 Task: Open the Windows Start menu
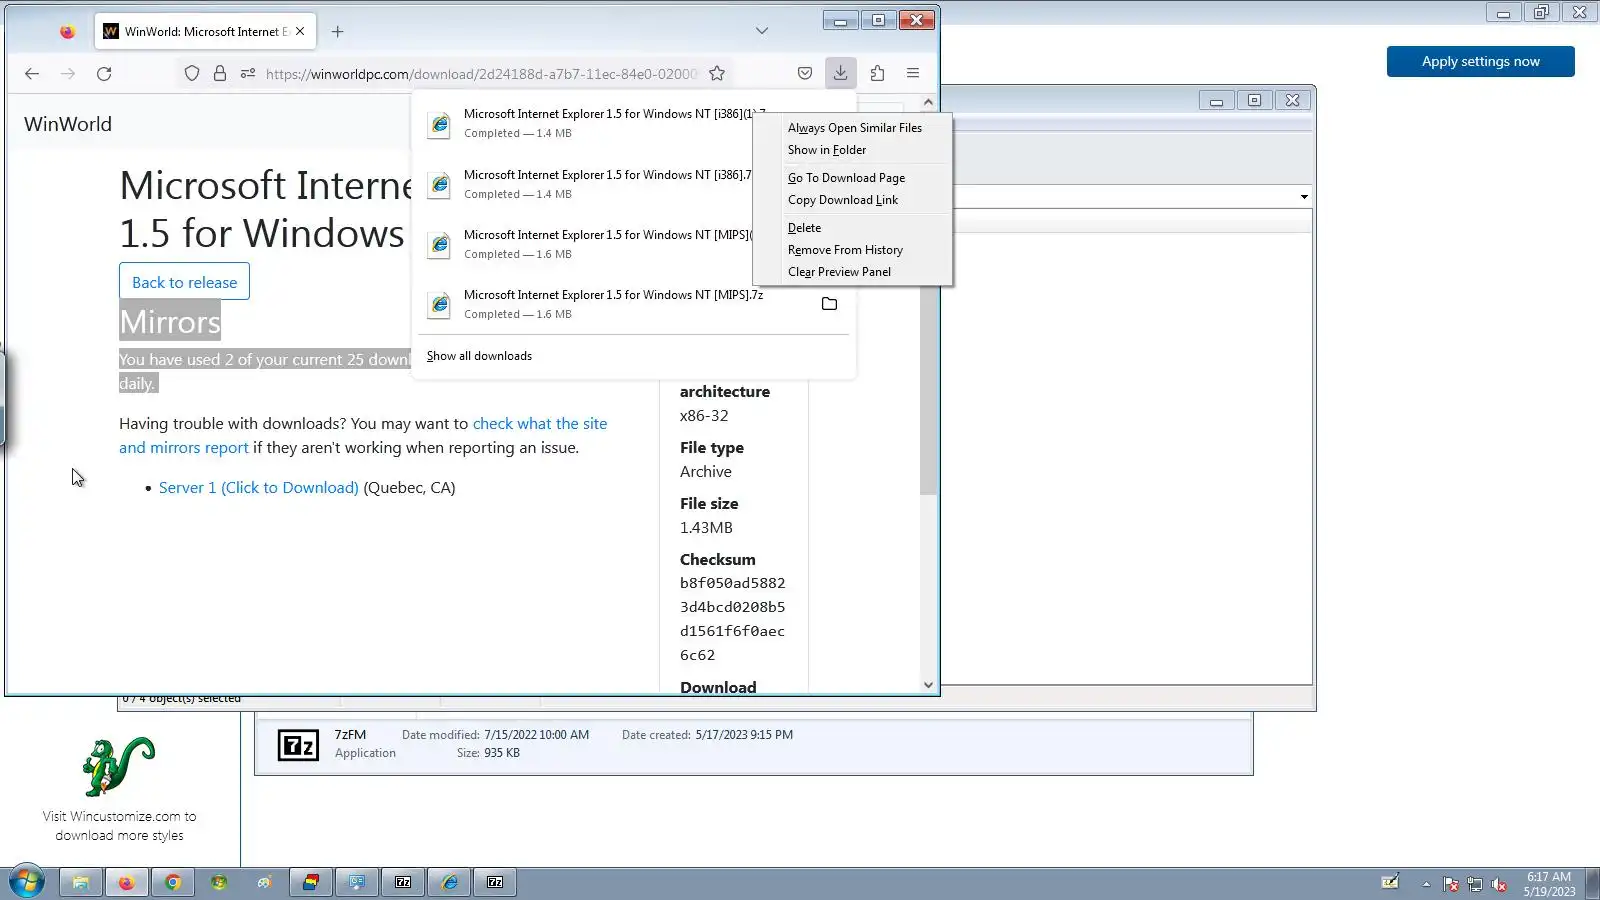(x=27, y=882)
